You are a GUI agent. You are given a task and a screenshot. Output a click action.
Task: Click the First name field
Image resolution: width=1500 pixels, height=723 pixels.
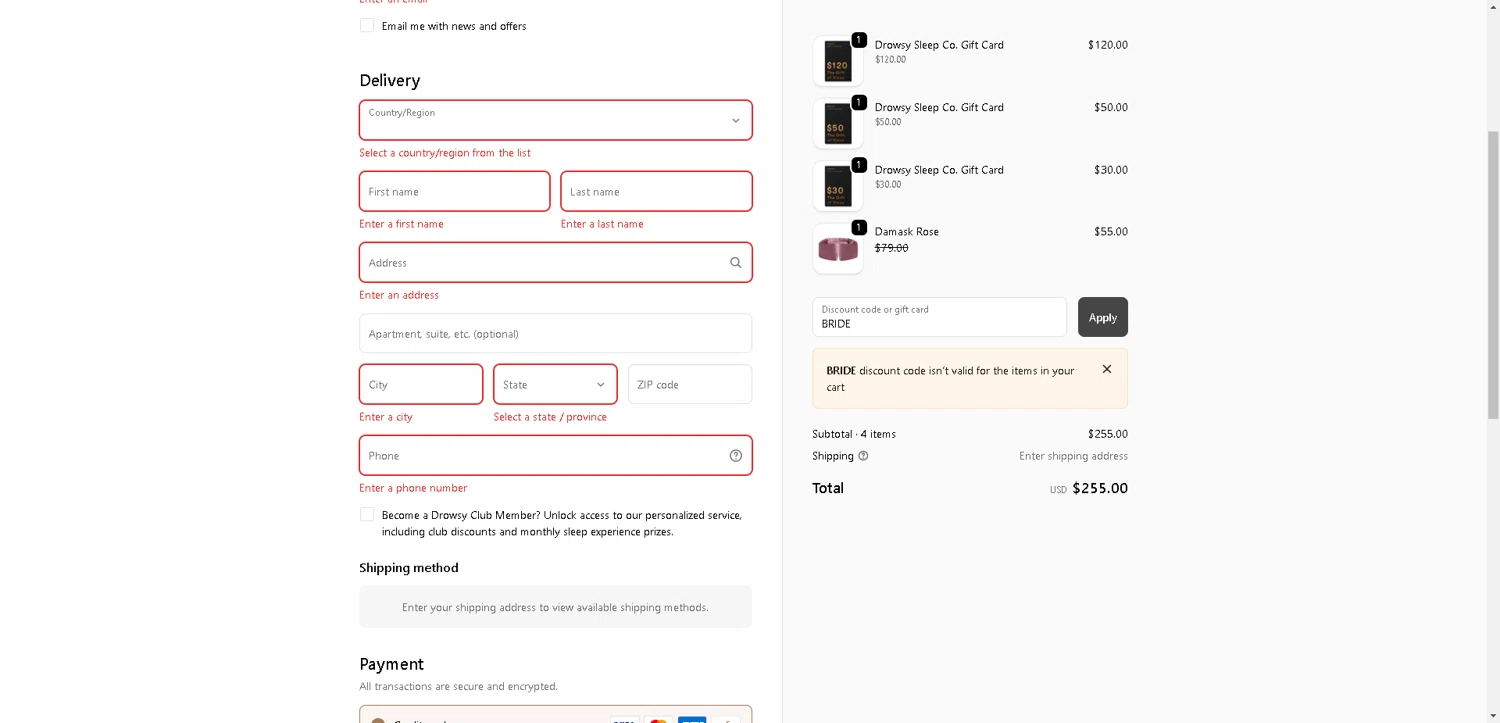pos(454,192)
